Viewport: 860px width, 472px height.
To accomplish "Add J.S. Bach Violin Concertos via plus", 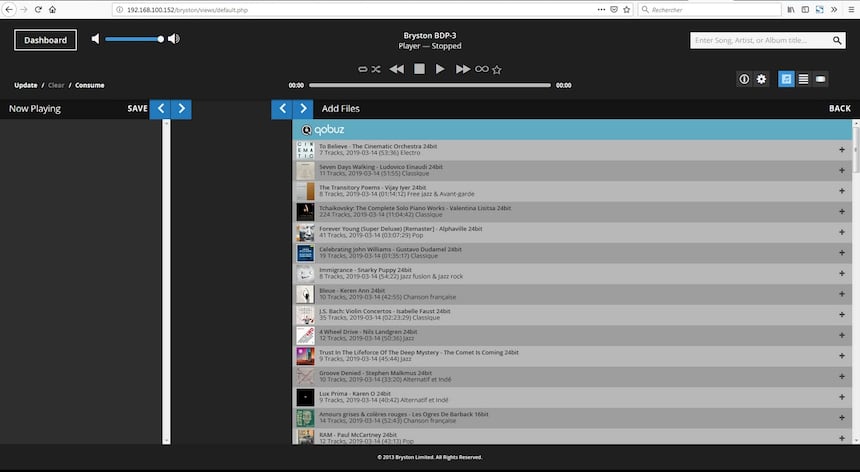I will tap(841, 315).
